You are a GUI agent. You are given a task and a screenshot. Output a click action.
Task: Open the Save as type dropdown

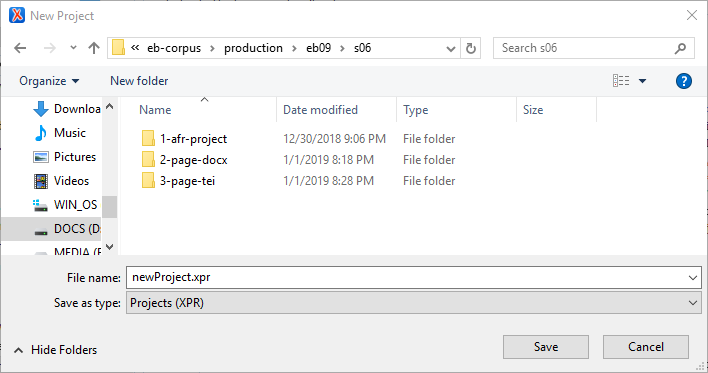click(414, 303)
